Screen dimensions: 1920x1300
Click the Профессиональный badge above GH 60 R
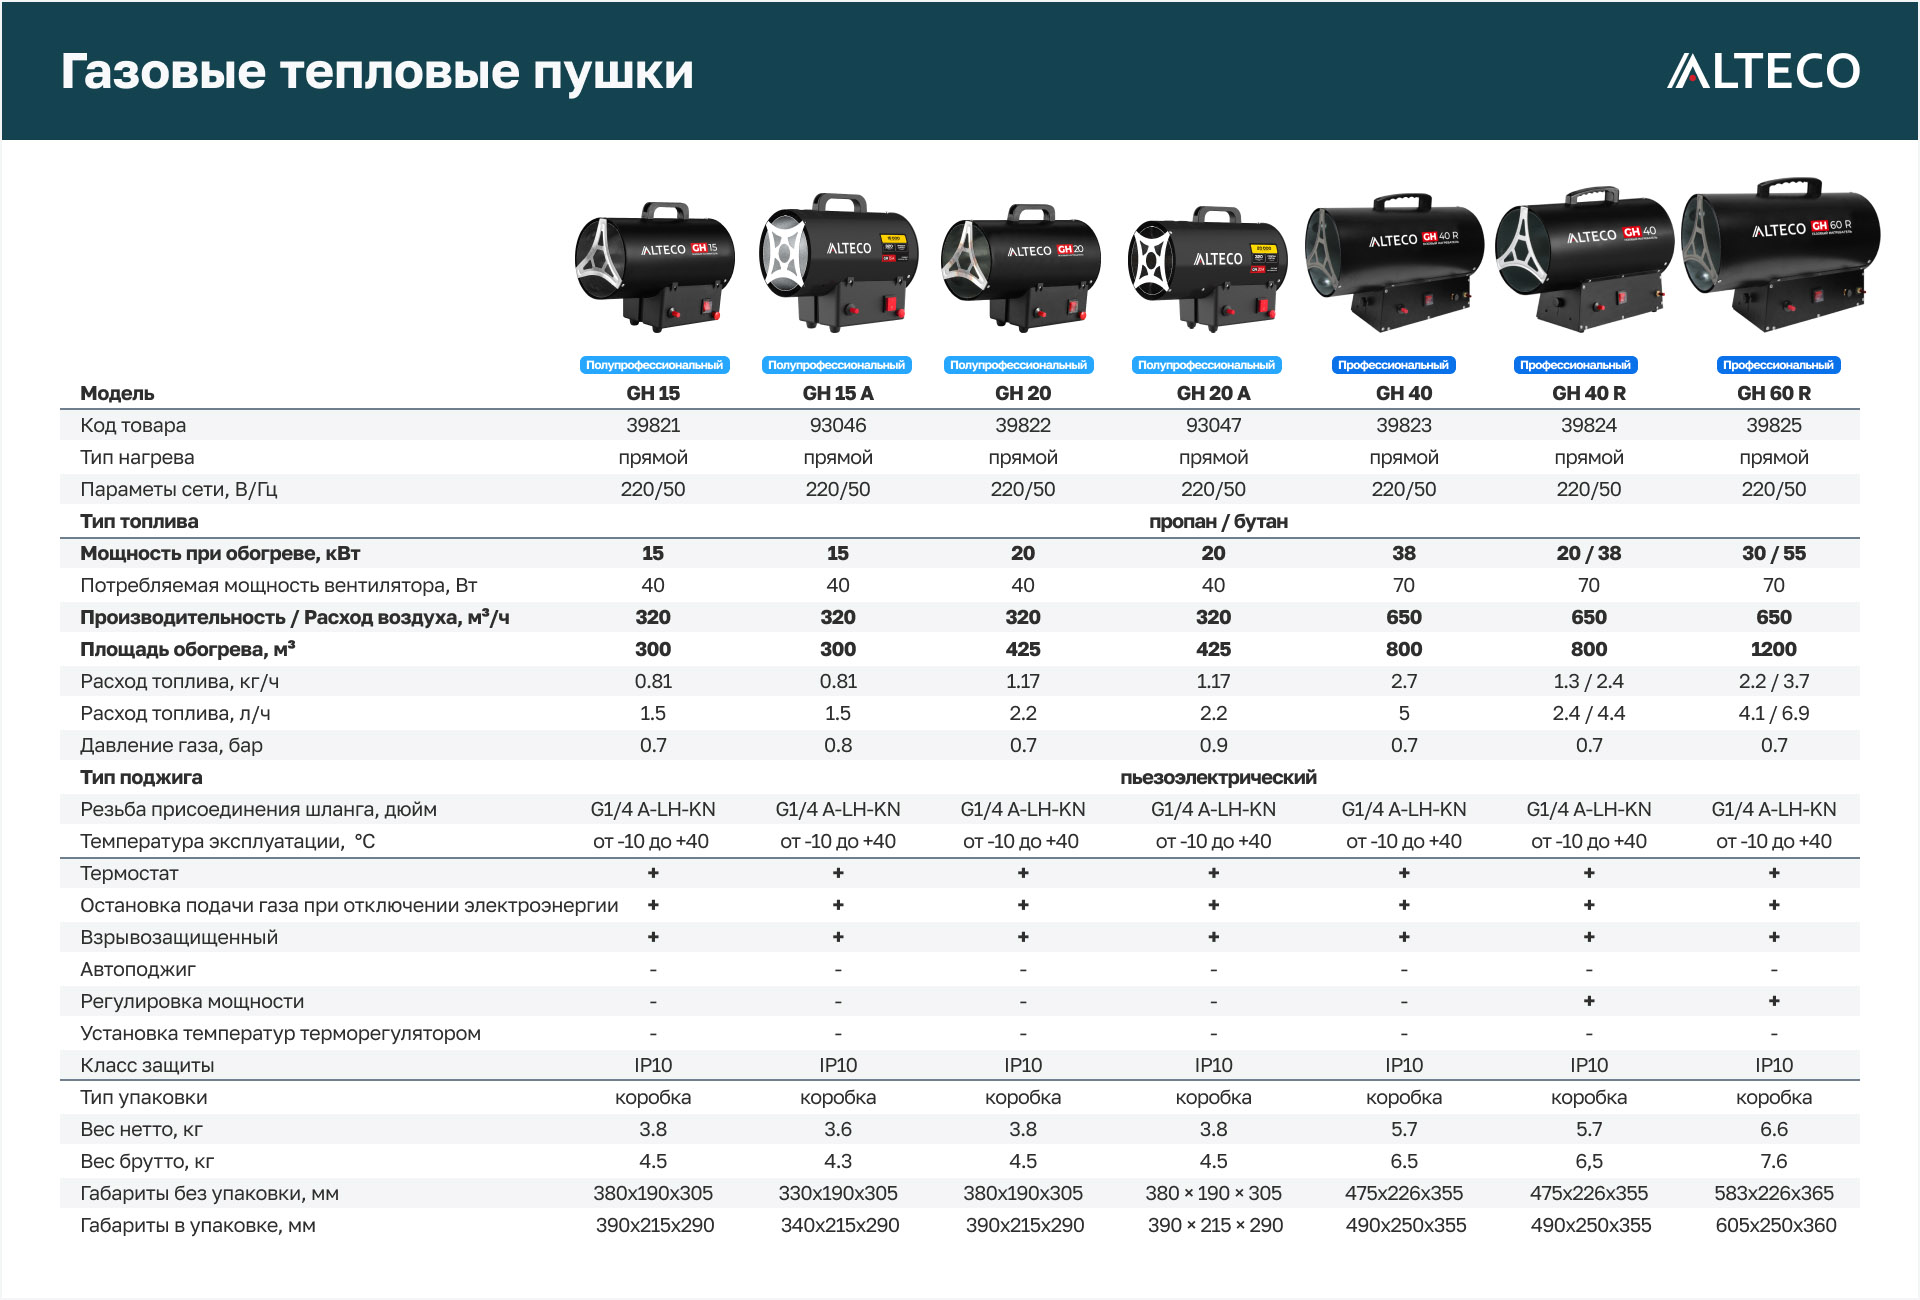click(x=1778, y=365)
